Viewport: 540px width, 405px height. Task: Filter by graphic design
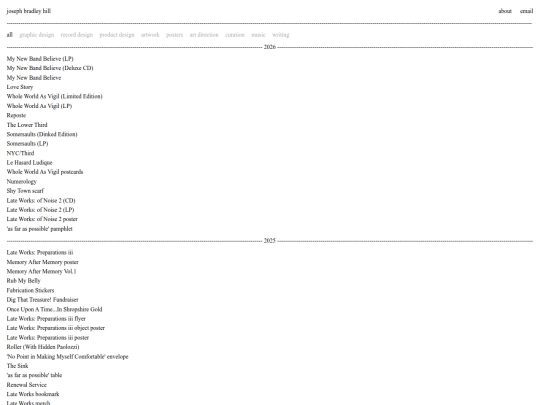[37, 35]
